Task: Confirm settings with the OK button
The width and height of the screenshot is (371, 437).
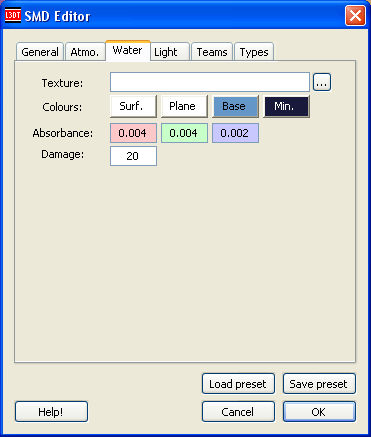Action: point(319,412)
